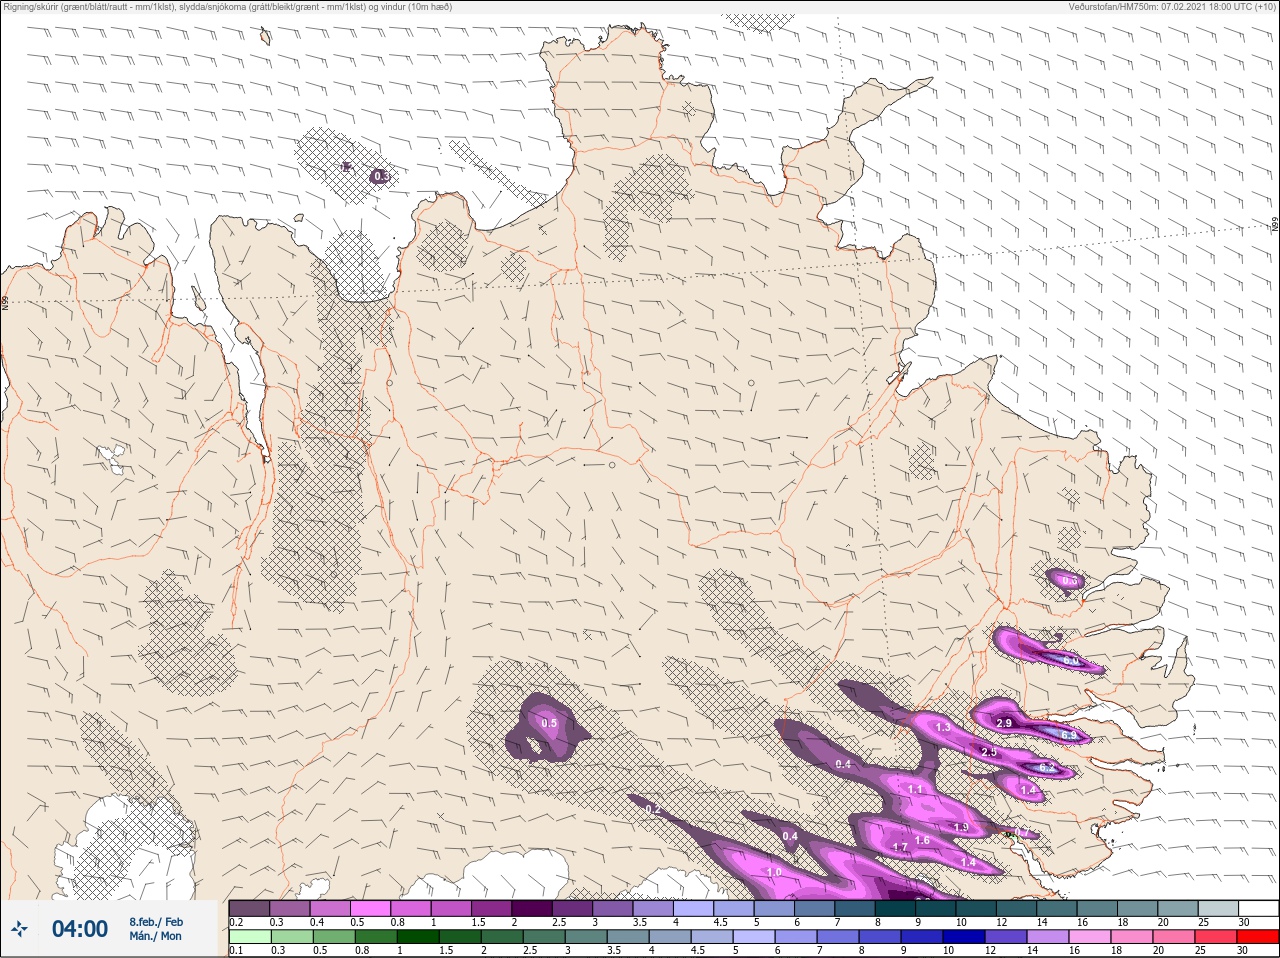1280x958 pixels.
Task: Click the 'Veðurstofan/HM750m' run info header text
Action: (x=1172, y=7)
